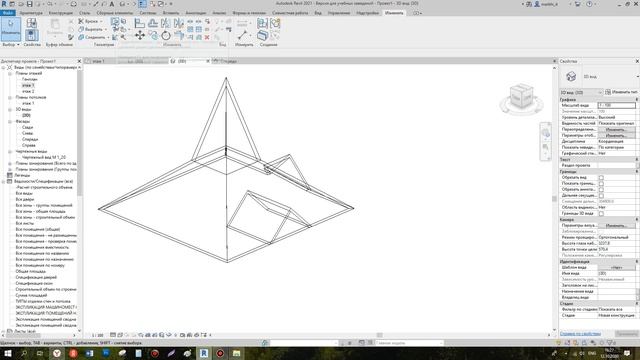Expand the Планы этажей tree node
The image size is (640, 360).
pyautogui.click(x=10, y=73)
